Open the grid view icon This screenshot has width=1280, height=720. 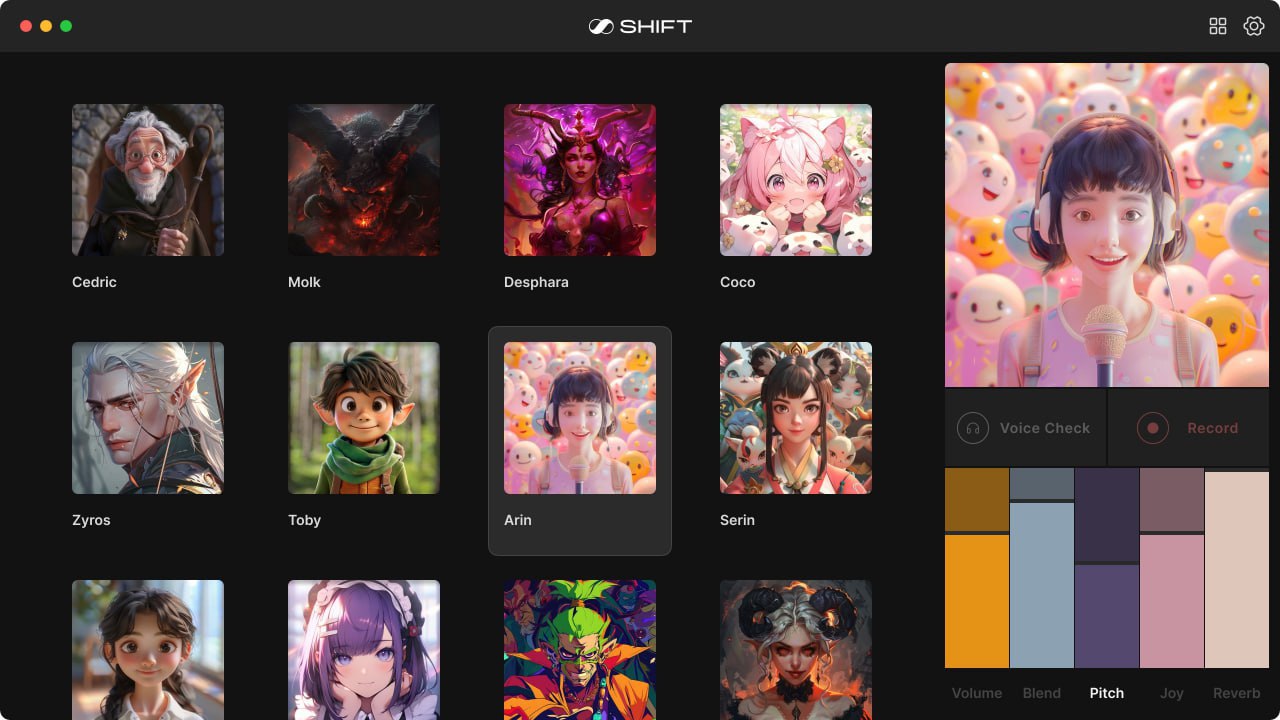[1217, 27]
